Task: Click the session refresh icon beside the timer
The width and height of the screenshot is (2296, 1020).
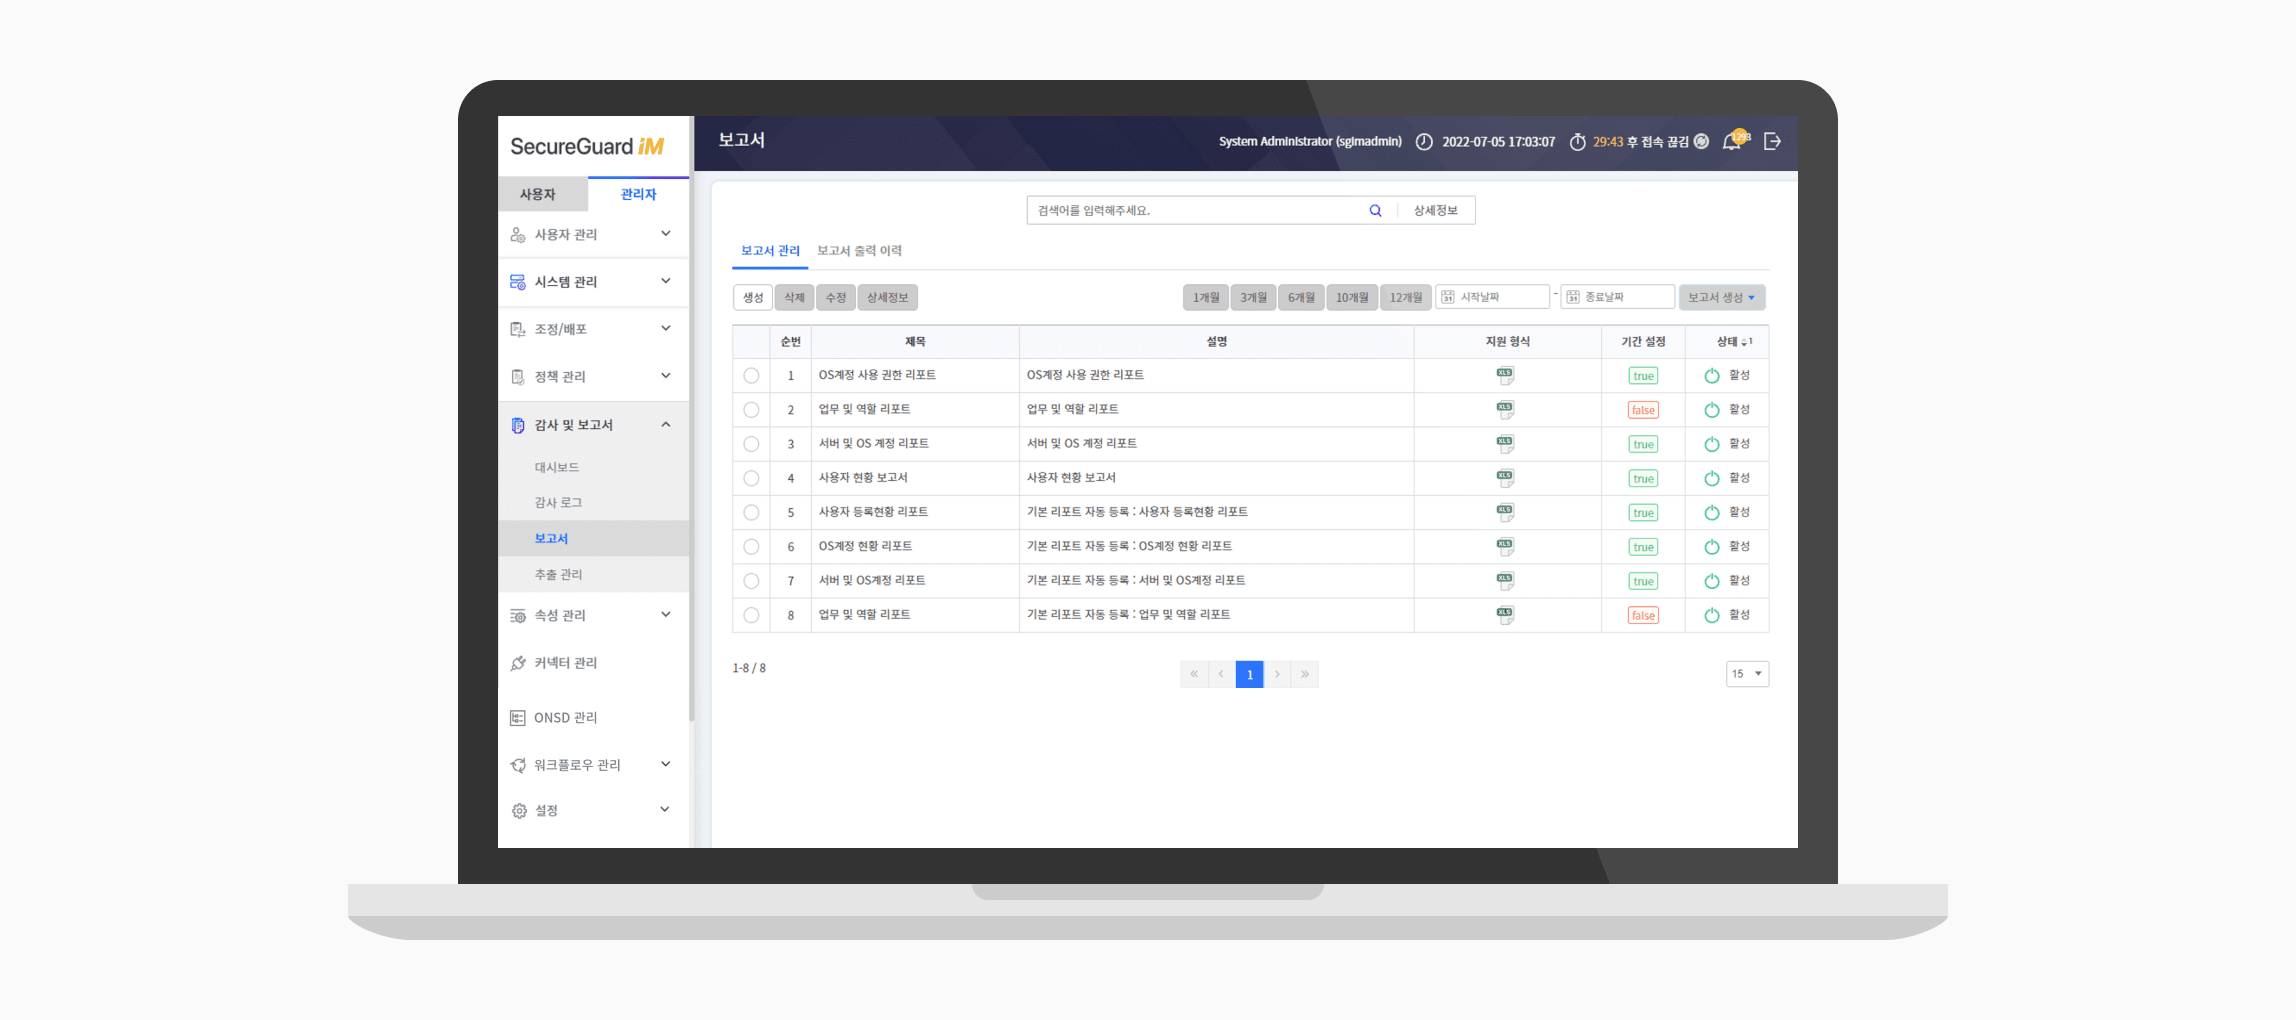Action: click(x=1701, y=142)
